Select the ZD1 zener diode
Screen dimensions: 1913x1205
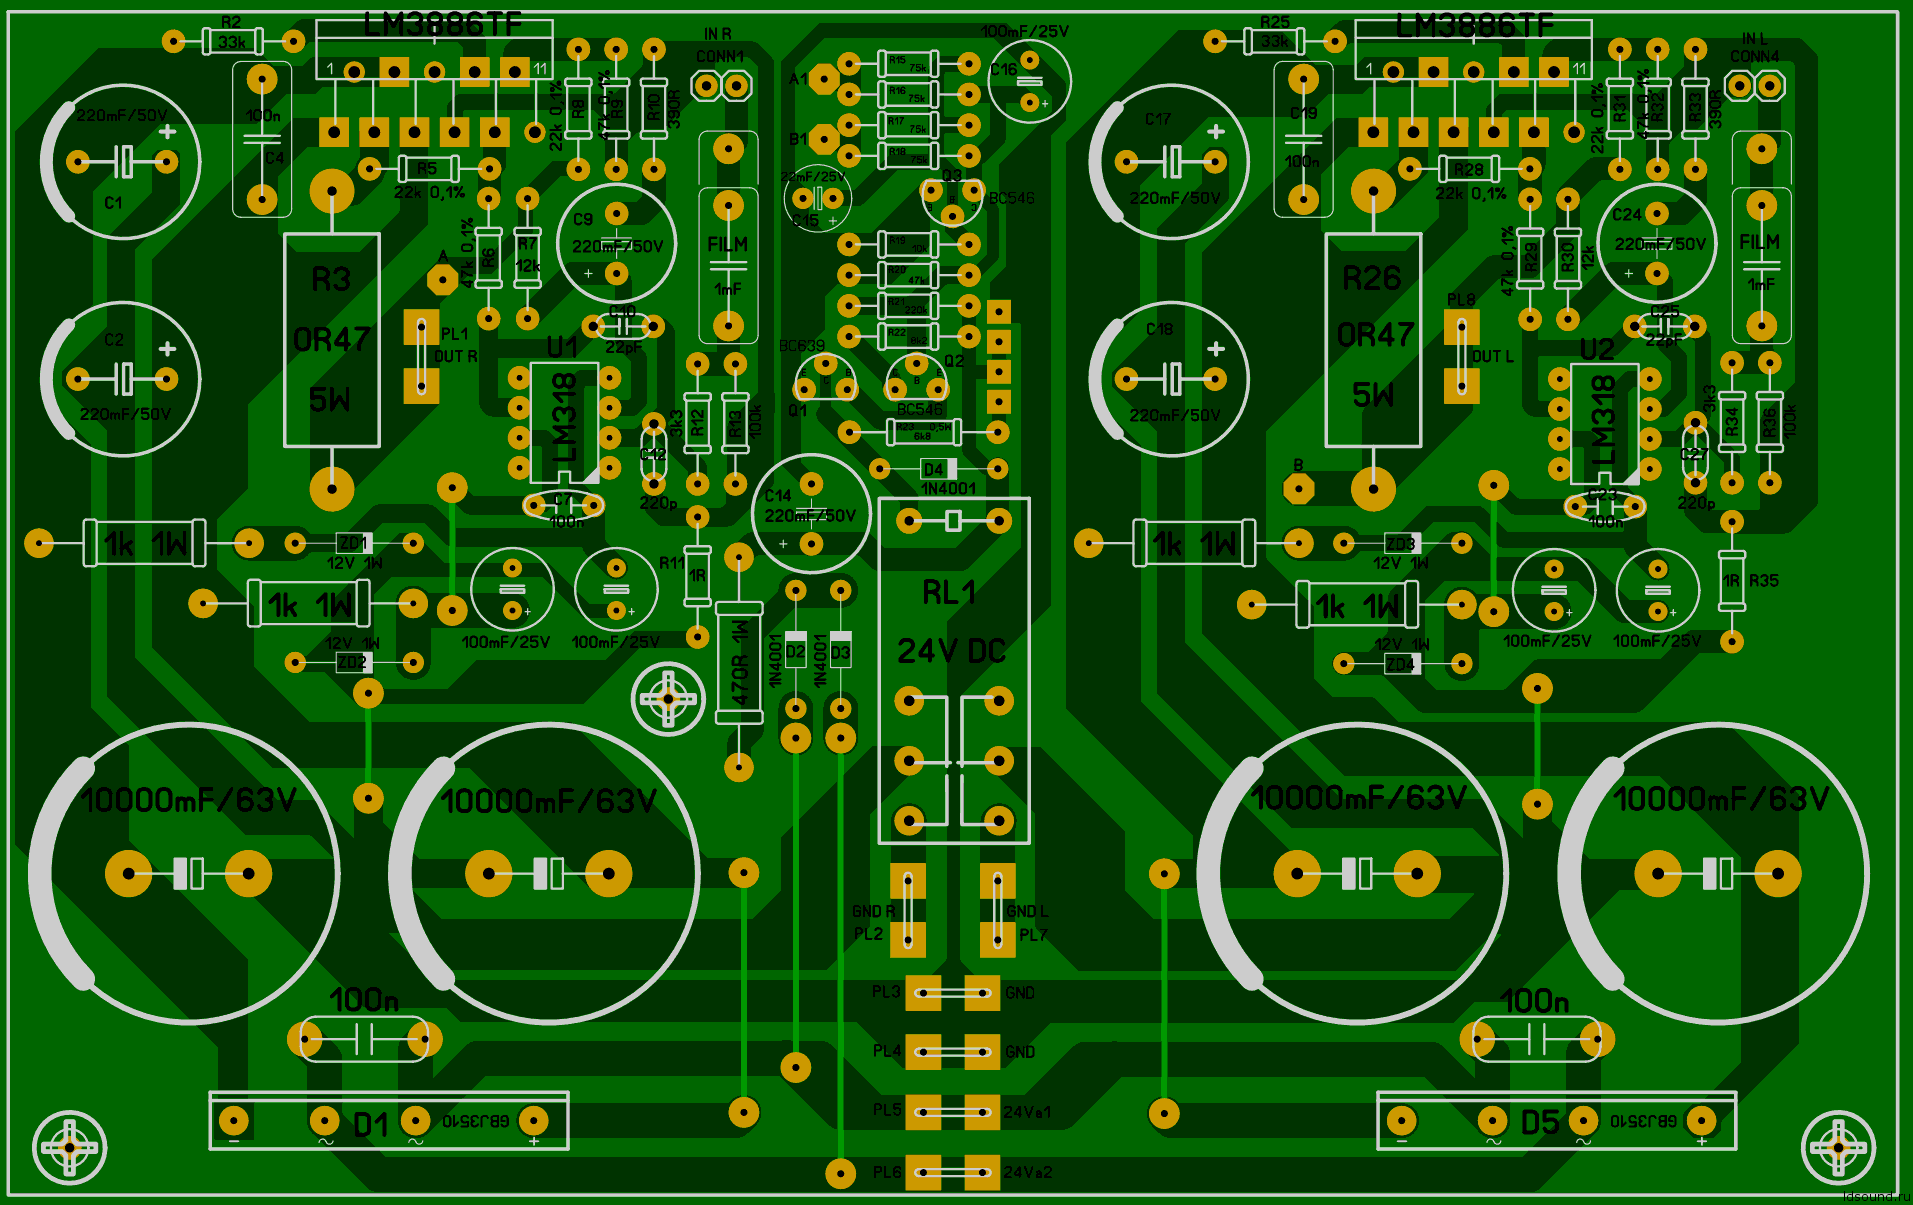354,543
